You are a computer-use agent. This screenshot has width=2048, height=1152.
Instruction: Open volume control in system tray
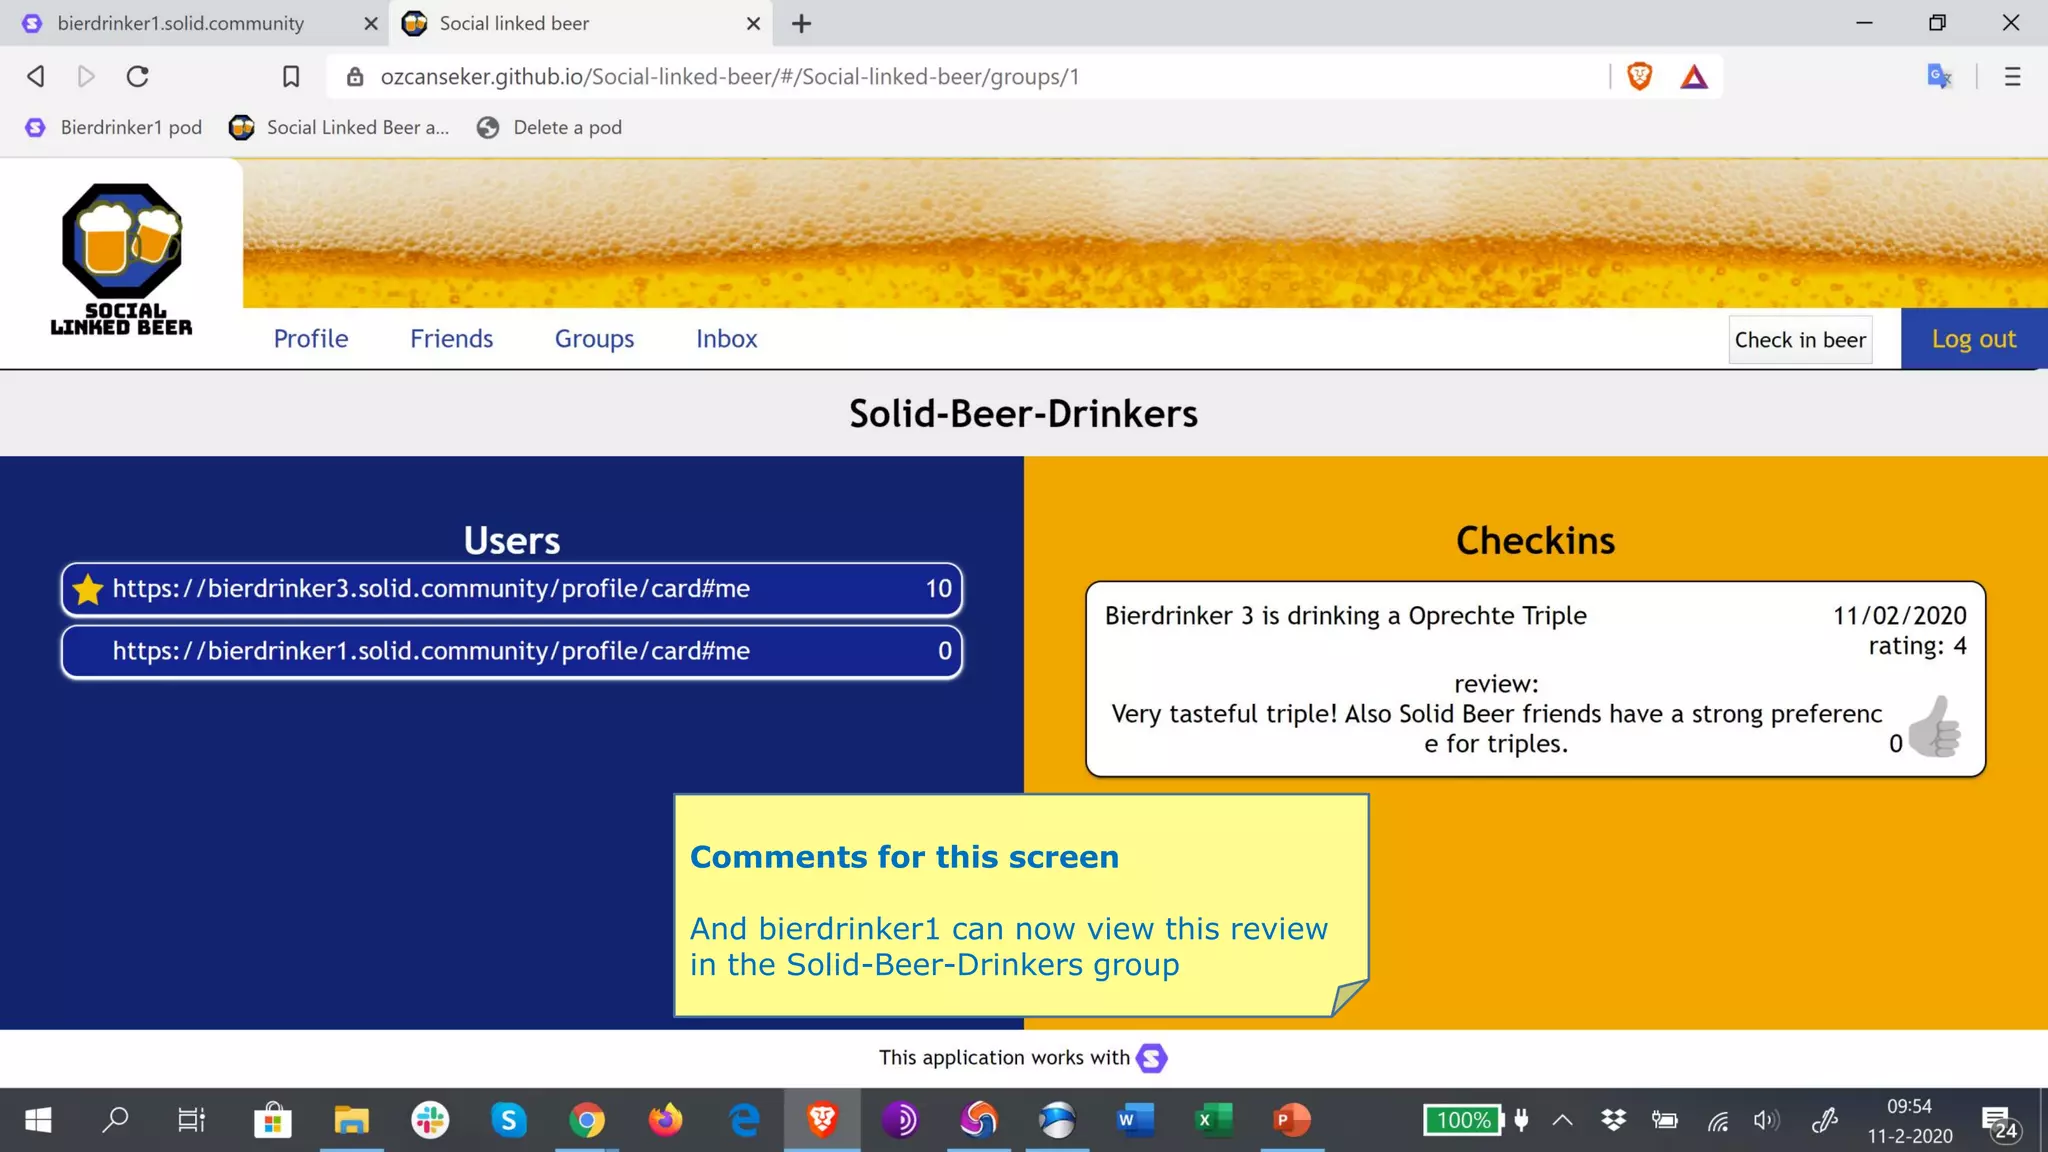pyautogui.click(x=1767, y=1120)
